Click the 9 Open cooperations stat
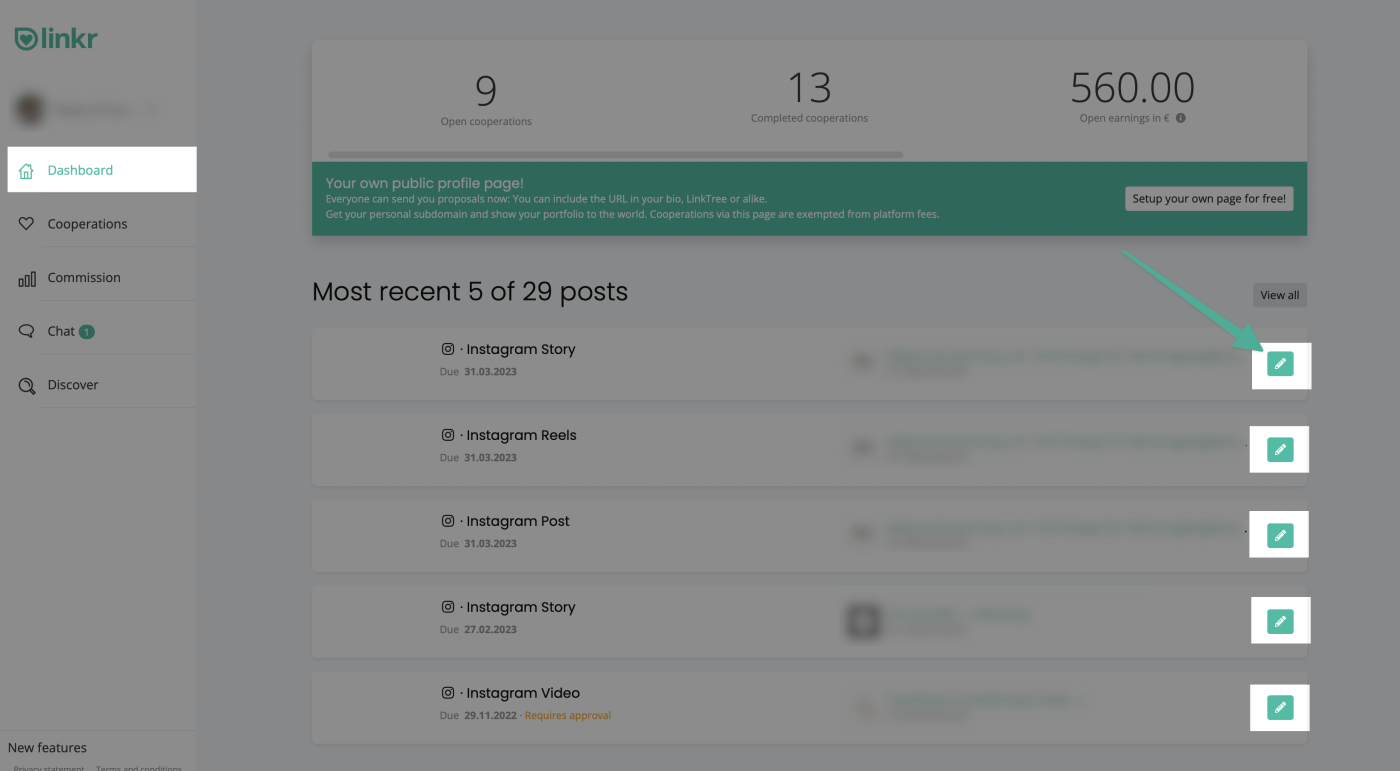1400x771 pixels. tap(486, 99)
